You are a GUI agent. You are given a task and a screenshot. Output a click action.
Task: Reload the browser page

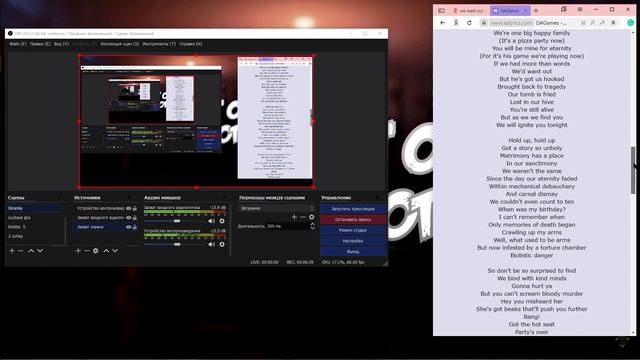pos(469,23)
